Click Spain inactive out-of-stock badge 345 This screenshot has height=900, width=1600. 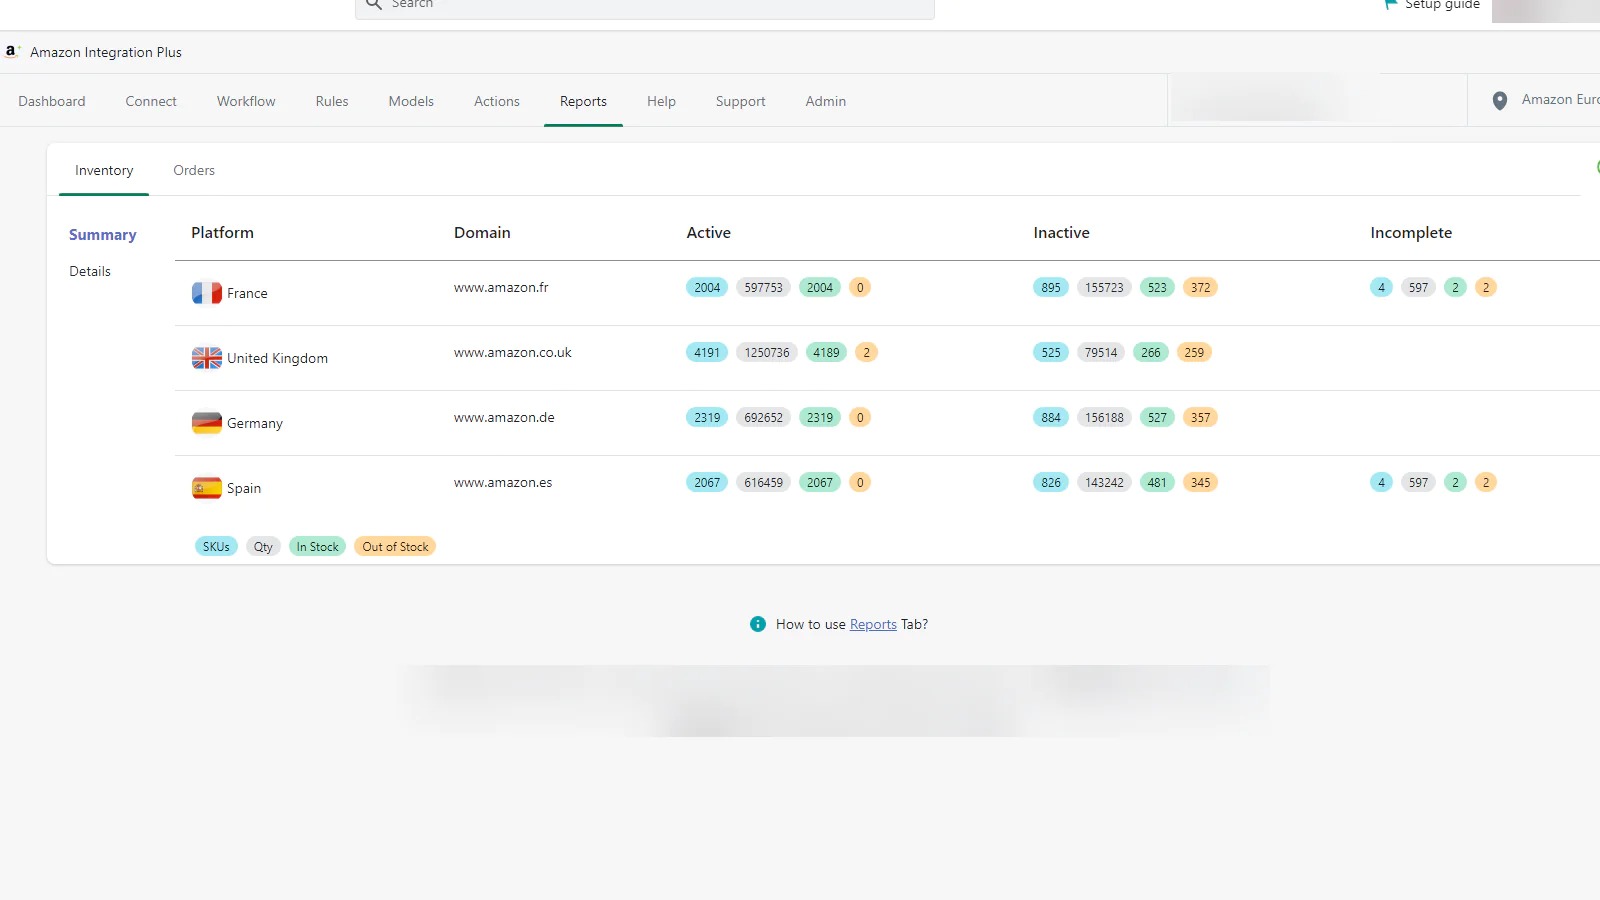pos(1200,482)
